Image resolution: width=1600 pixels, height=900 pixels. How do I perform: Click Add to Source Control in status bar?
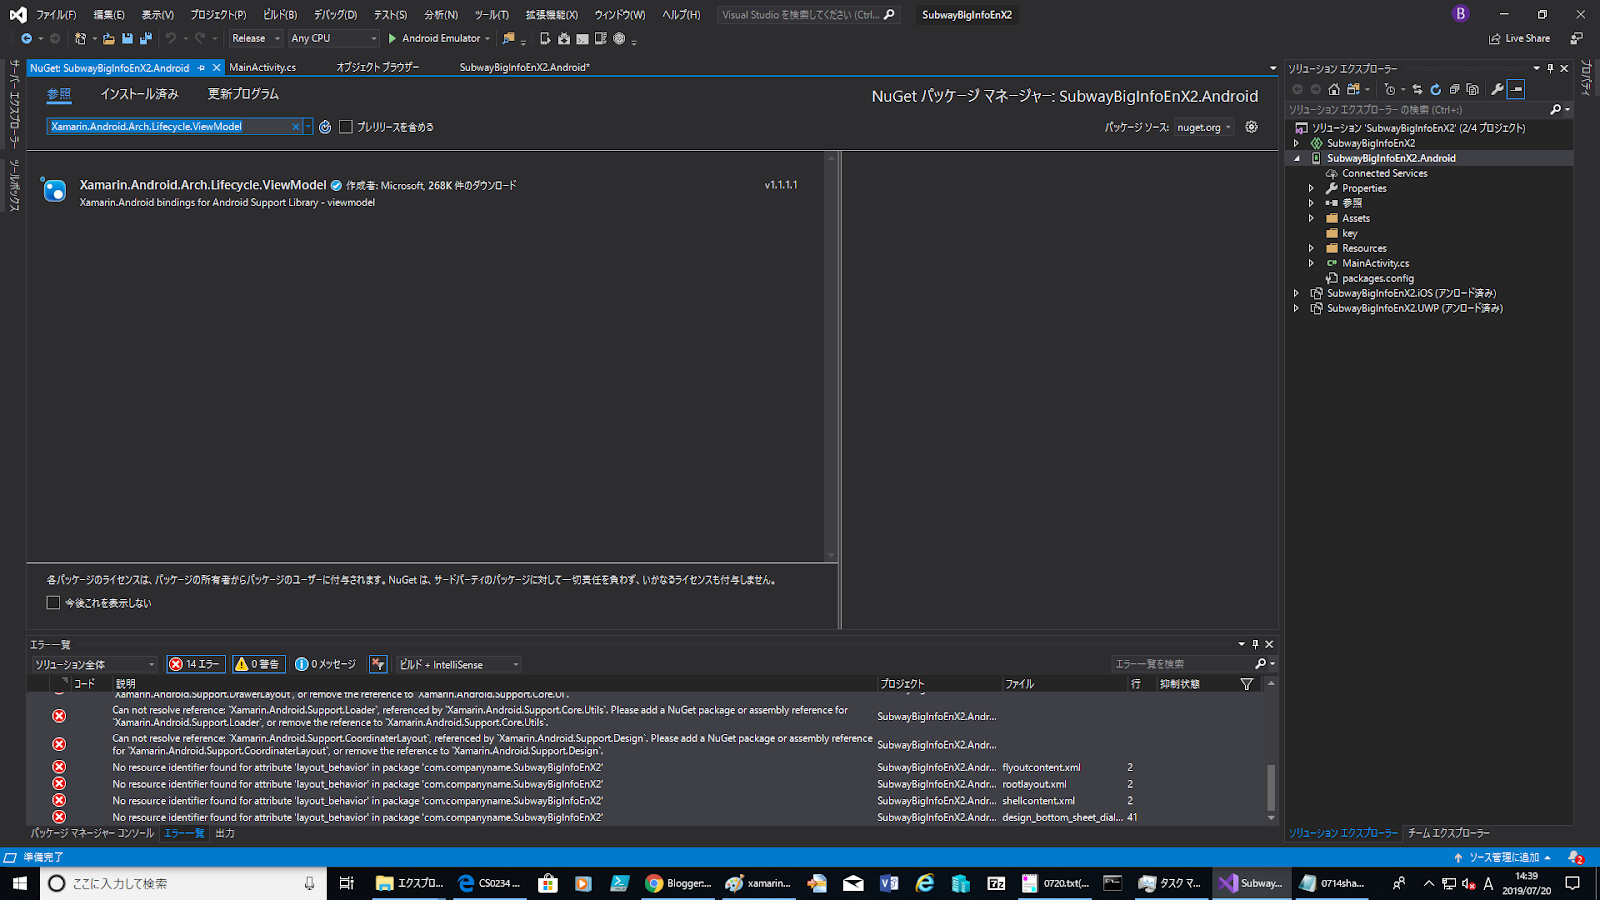(x=1503, y=858)
